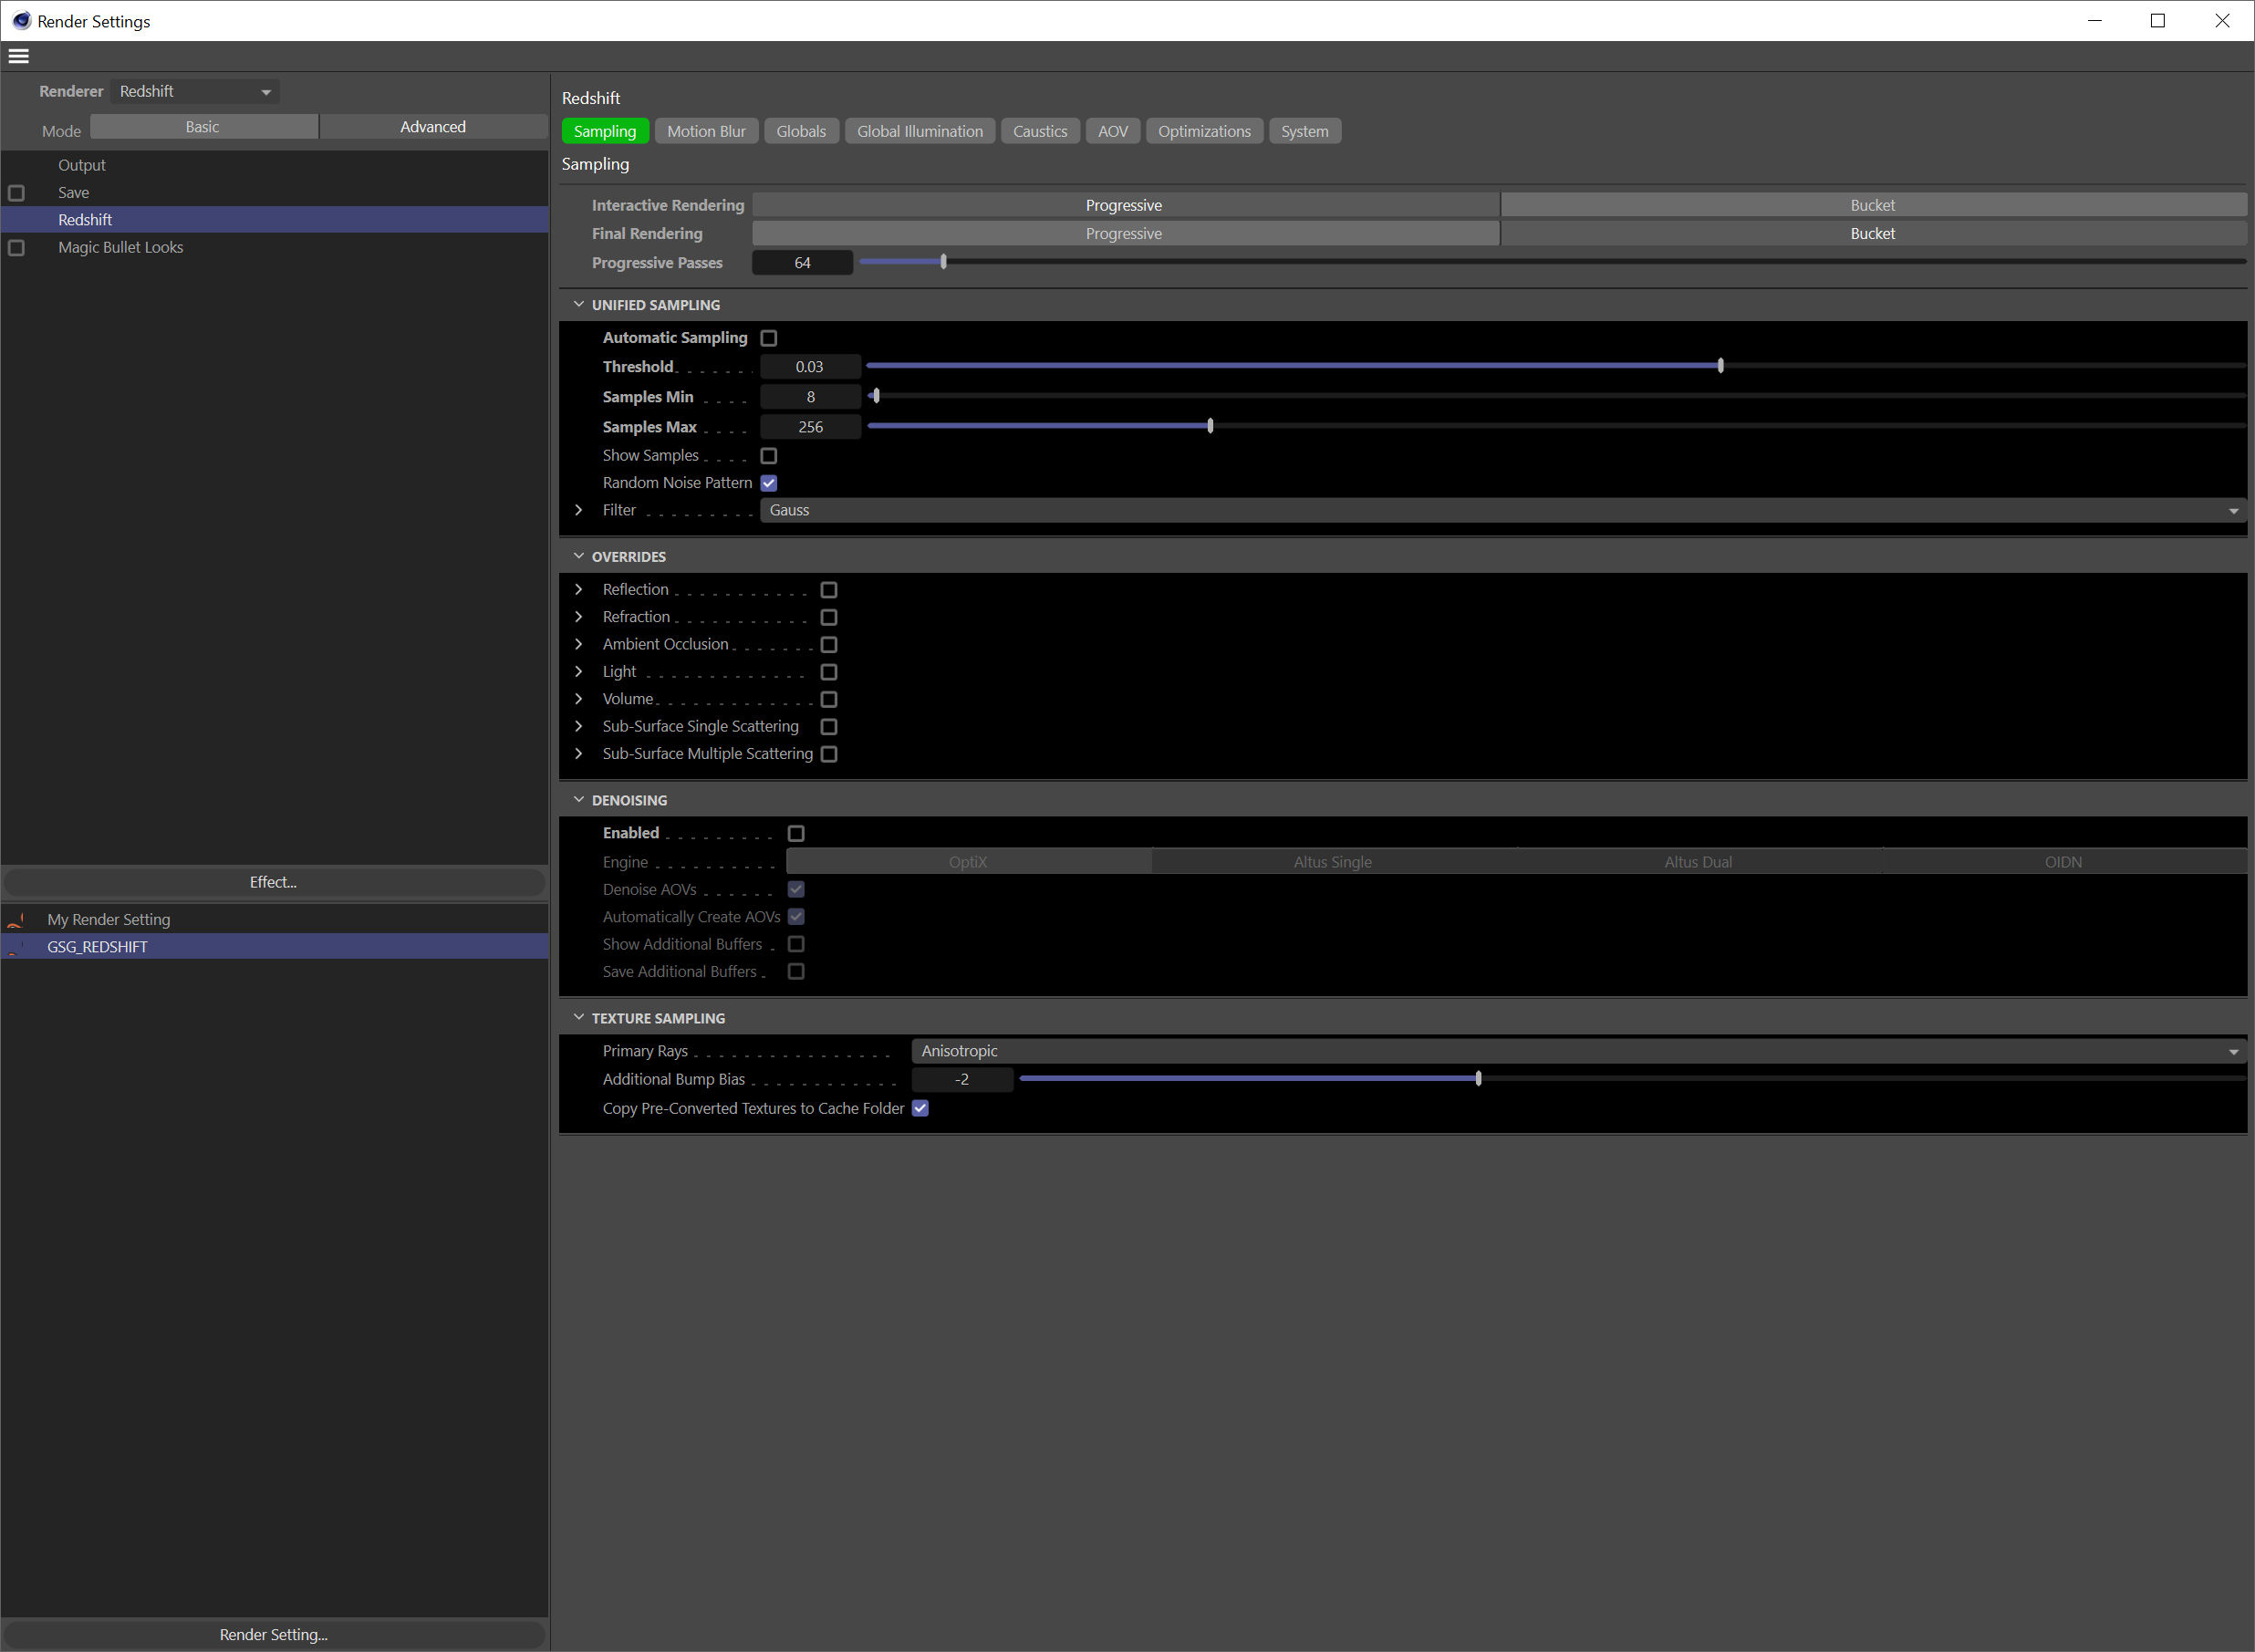
Task: Expand the Ambient Occlusion override arrow
Action: pos(579,644)
